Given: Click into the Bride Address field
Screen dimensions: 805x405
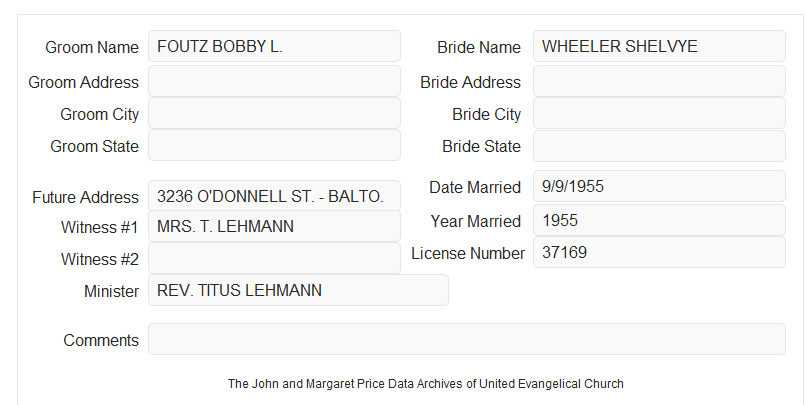Looking at the screenshot, I should click(x=659, y=81).
